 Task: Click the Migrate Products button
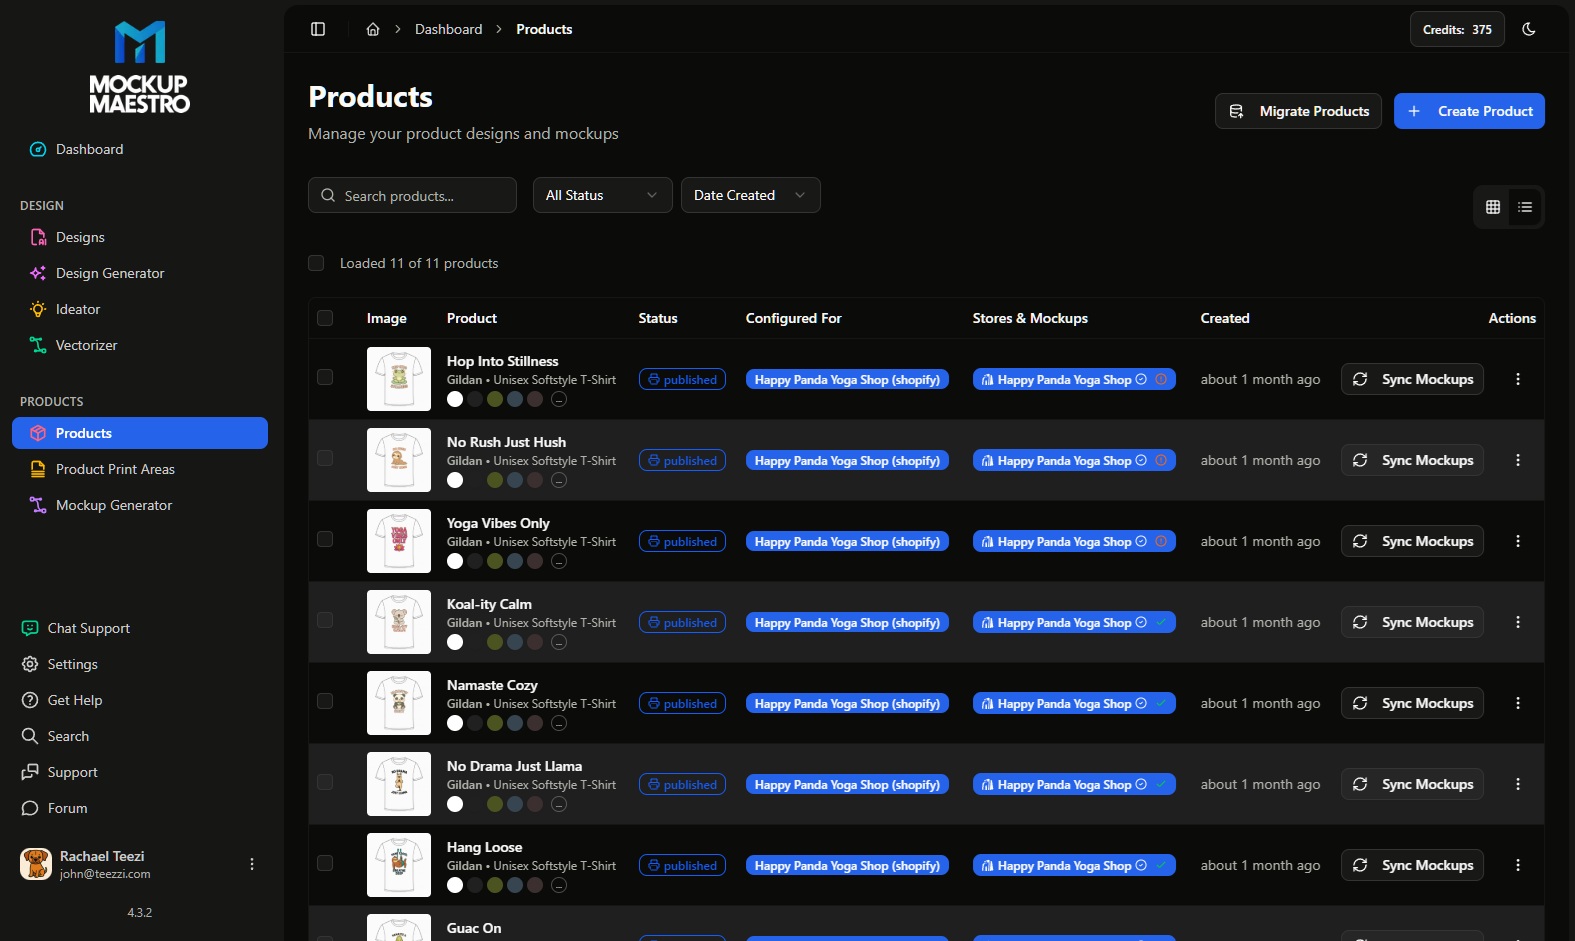pos(1298,111)
